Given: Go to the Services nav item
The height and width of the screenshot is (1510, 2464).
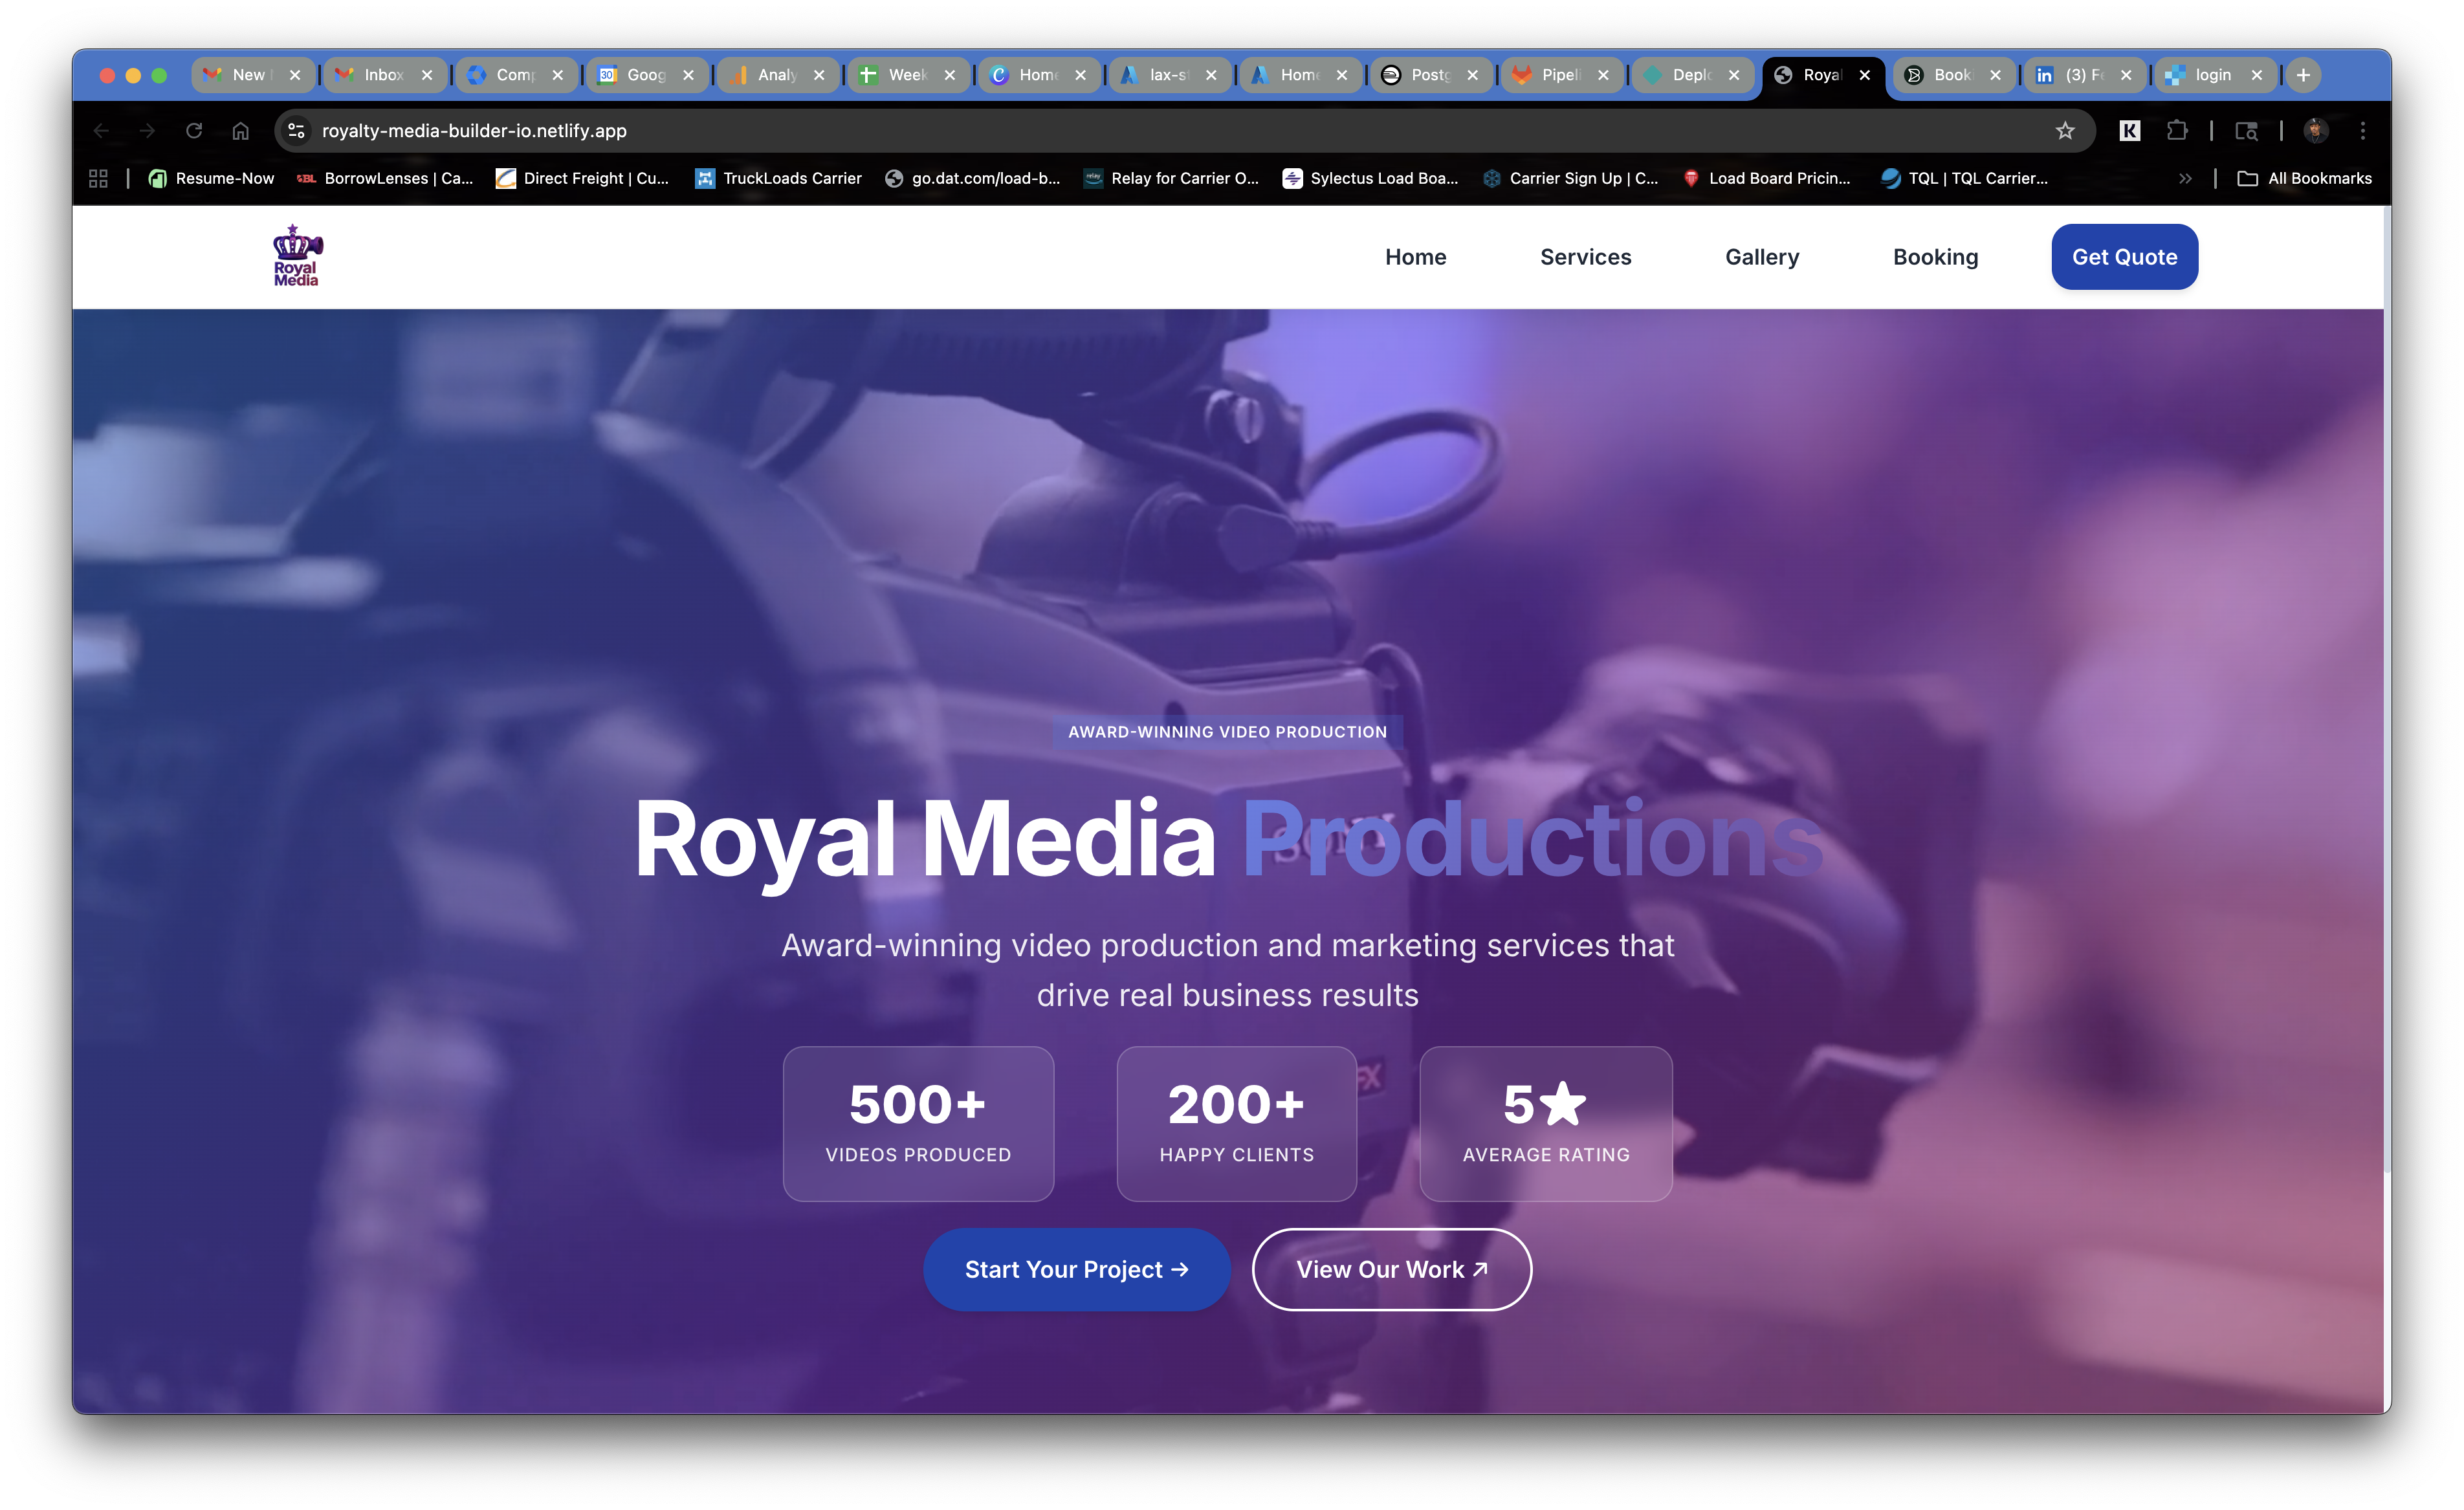Looking at the screenshot, I should coord(1585,257).
